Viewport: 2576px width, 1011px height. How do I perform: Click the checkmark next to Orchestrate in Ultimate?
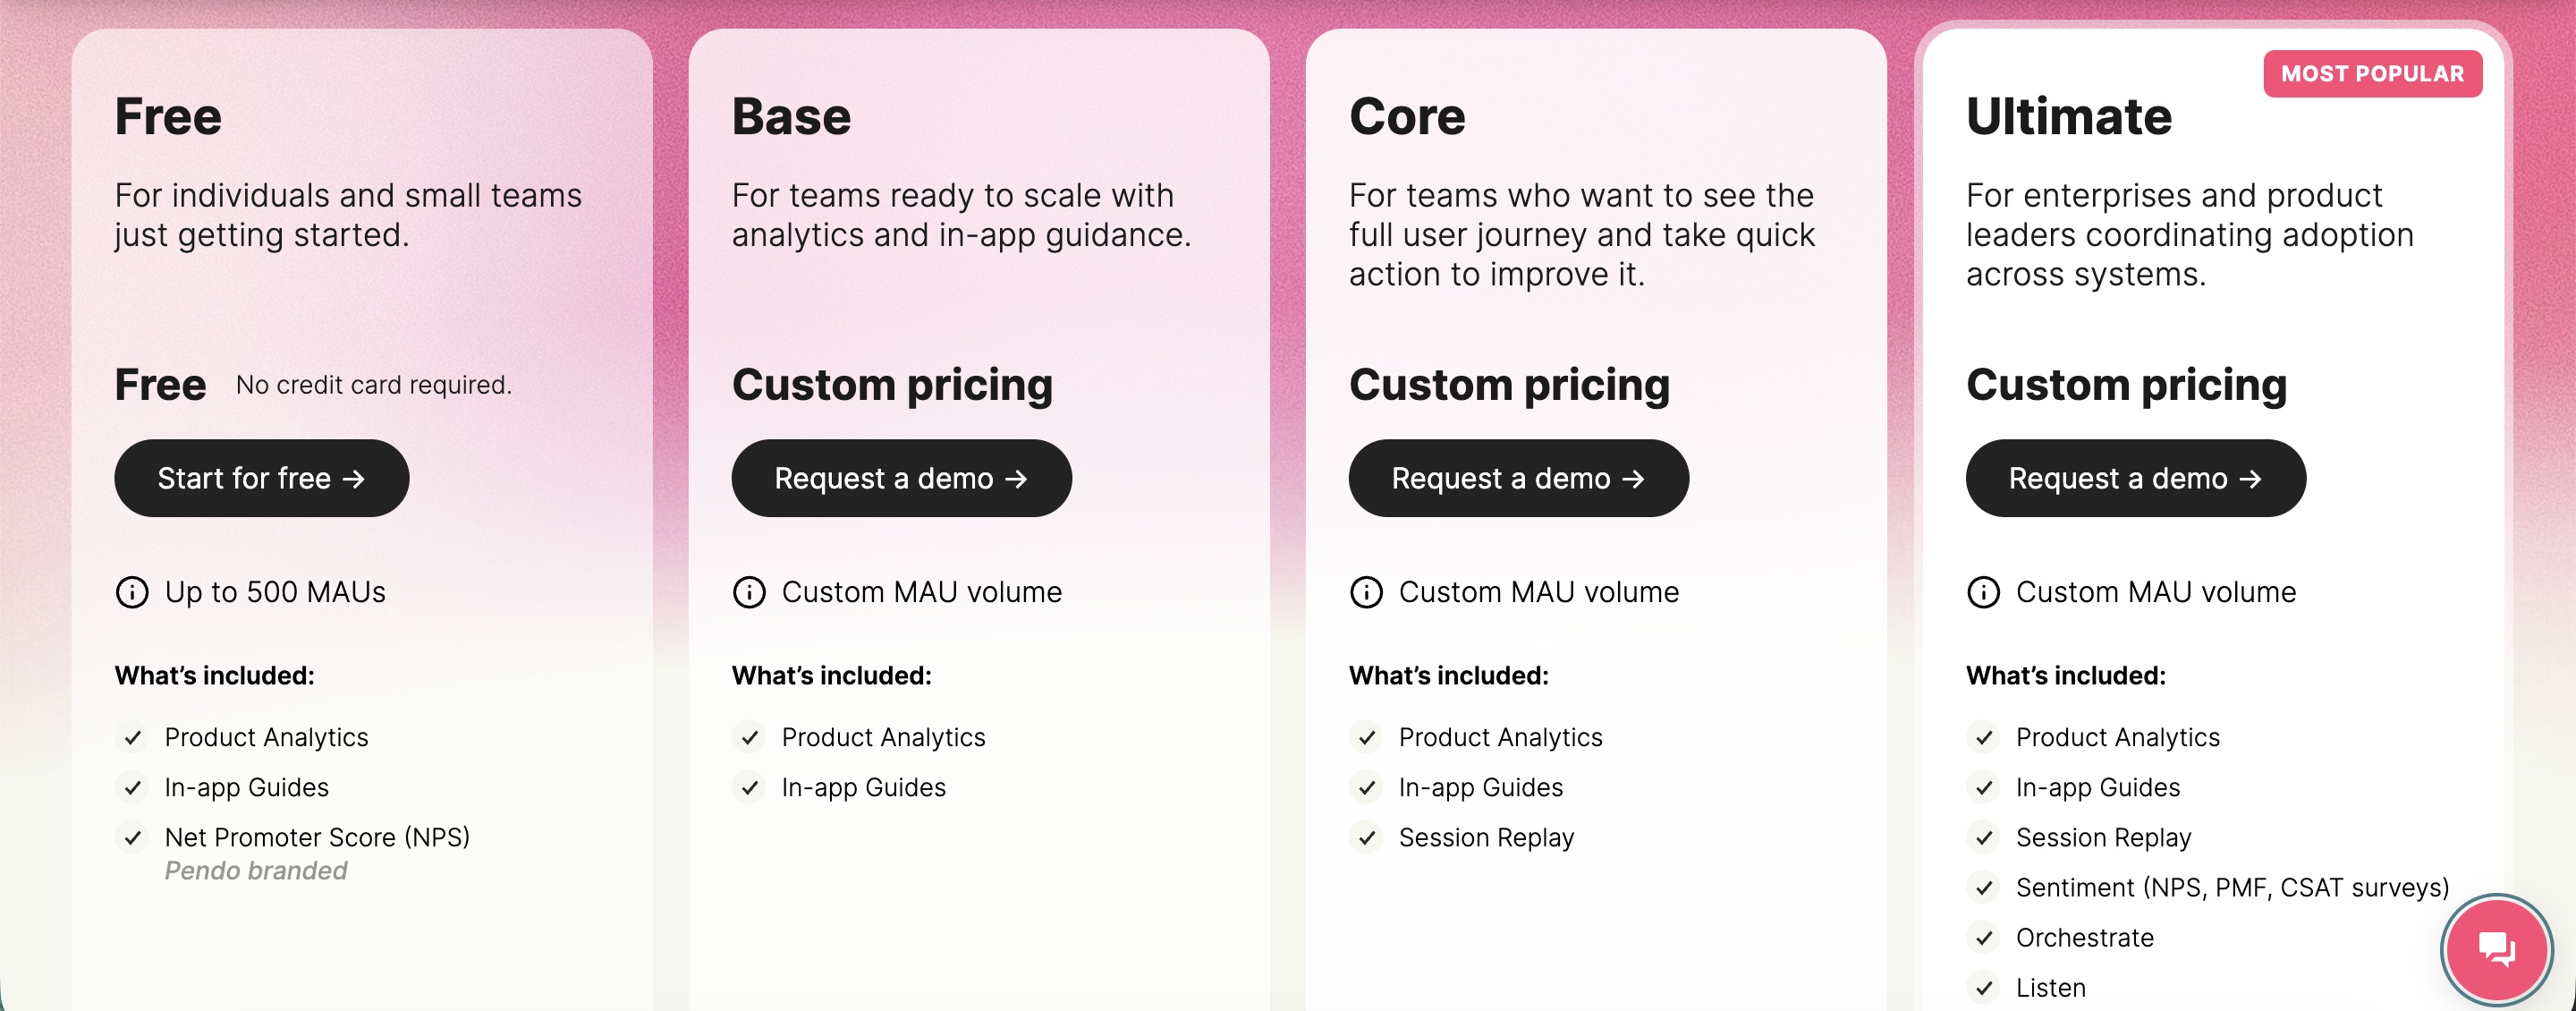coord(1983,938)
